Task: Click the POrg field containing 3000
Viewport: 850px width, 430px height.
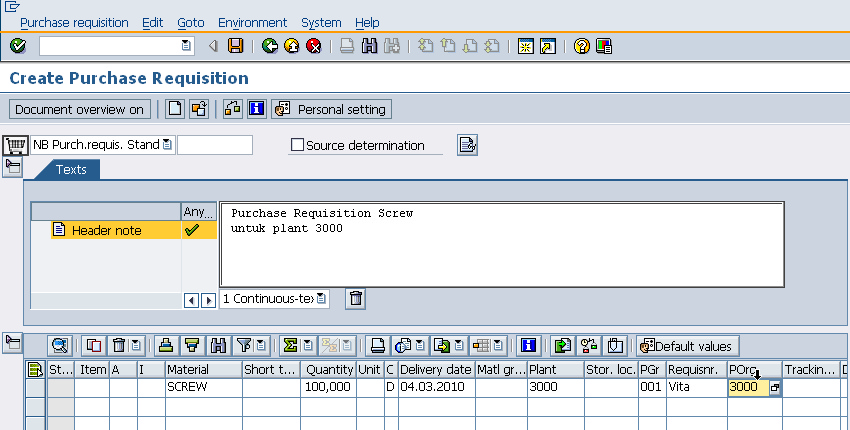Action: click(x=748, y=387)
